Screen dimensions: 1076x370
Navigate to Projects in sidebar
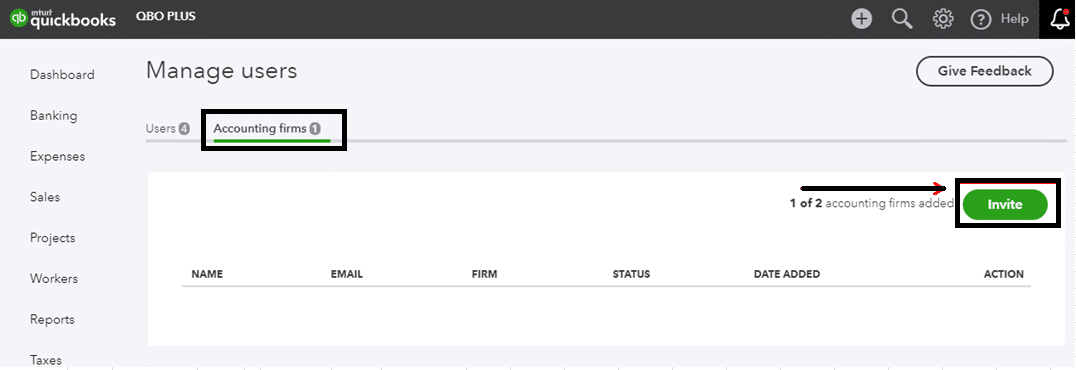(x=53, y=238)
